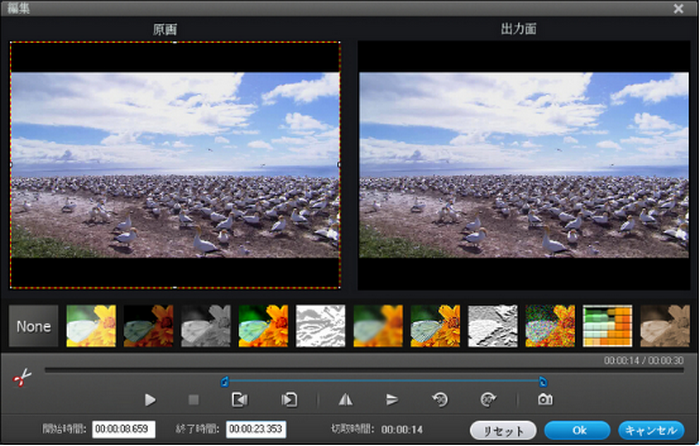
Task: Rotate video 90 degrees clockwise
Action: 488,400
